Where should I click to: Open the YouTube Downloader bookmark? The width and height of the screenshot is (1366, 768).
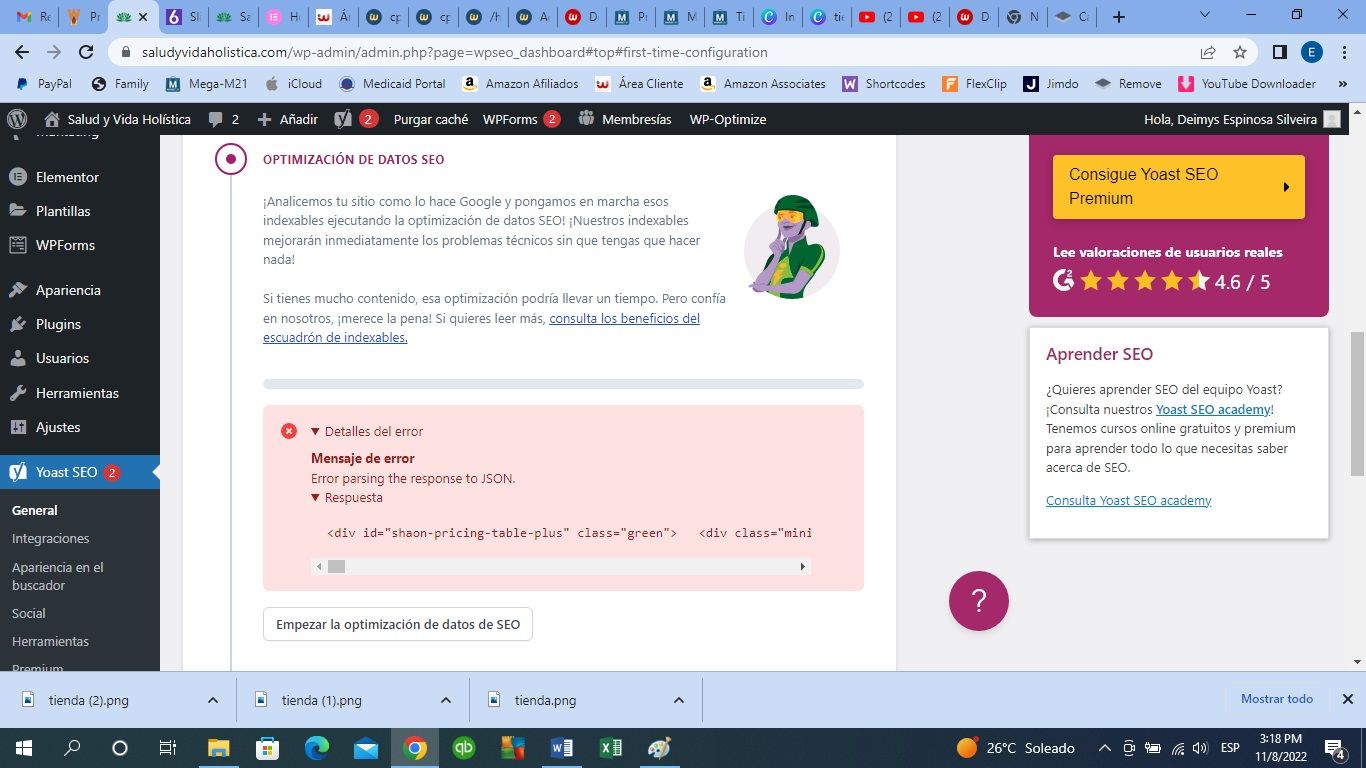point(1247,84)
